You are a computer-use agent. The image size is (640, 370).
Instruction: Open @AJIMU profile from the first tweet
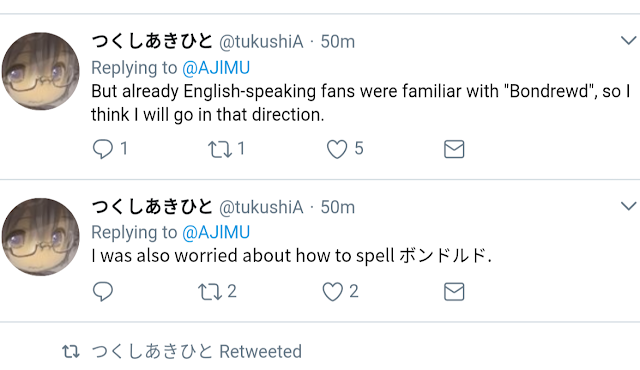point(216,68)
